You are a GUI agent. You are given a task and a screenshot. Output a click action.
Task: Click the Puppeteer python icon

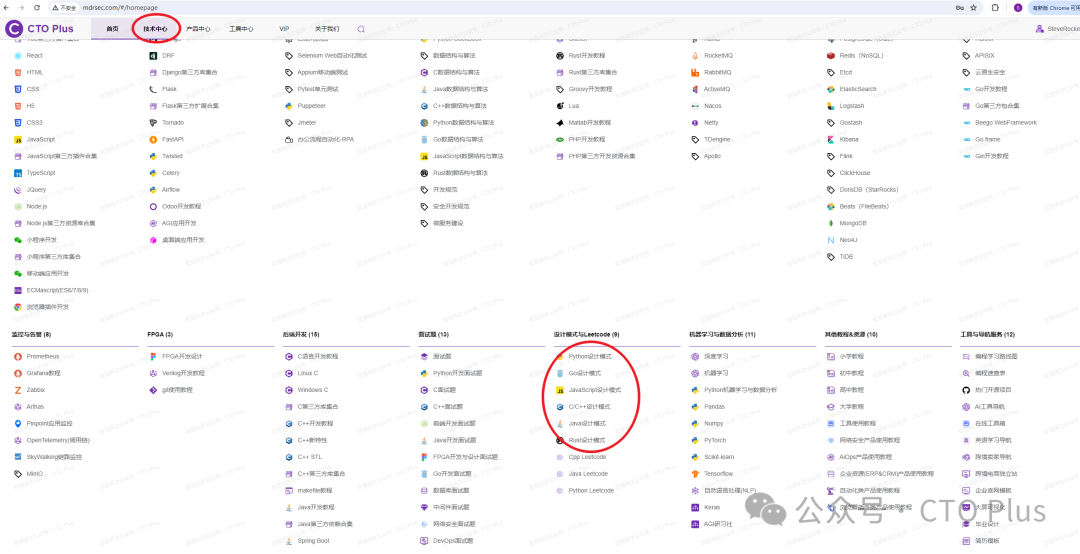pyautogui.click(x=289, y=106)
